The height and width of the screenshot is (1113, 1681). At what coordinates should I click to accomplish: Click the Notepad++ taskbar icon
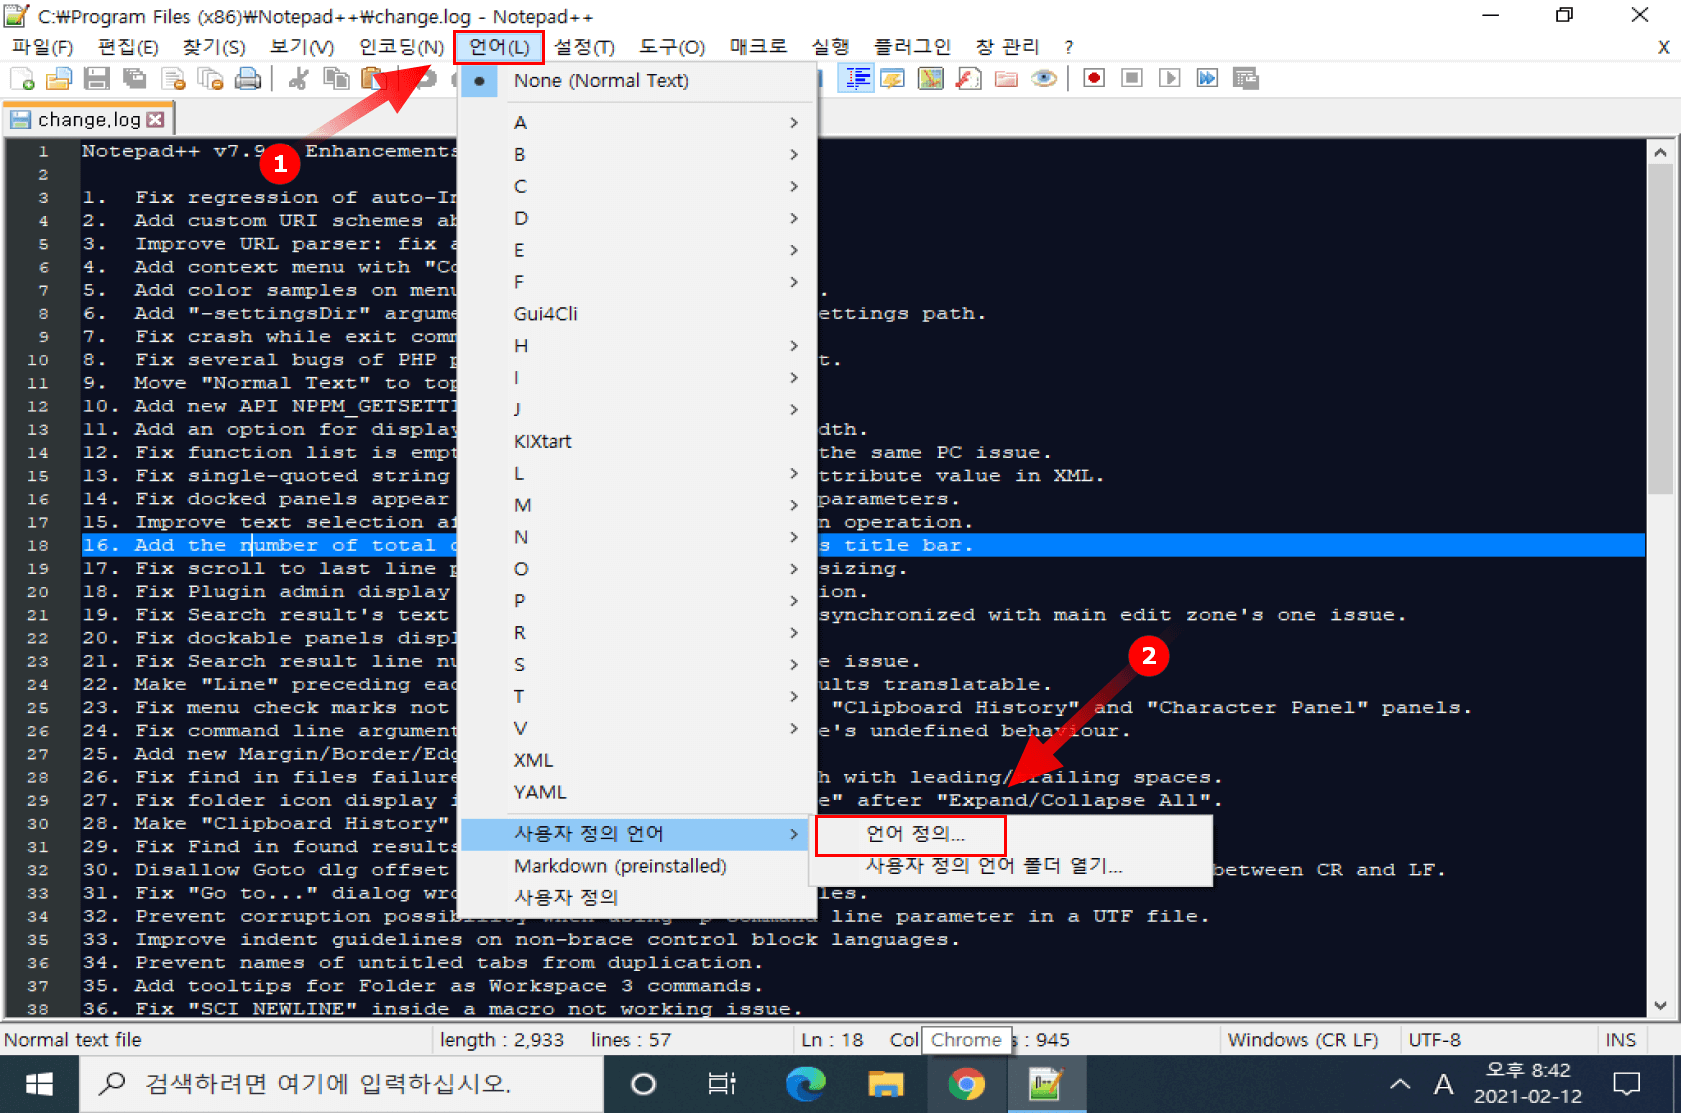[x=1046, y=1084]
